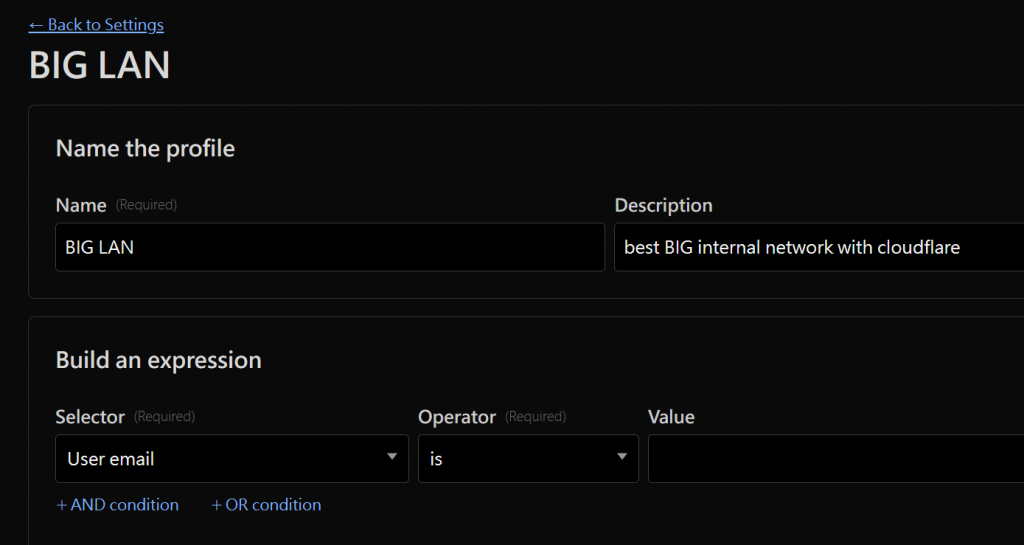Click the Build an expression heading
This screenshot has height=545, width=1024.
point(158,360)
